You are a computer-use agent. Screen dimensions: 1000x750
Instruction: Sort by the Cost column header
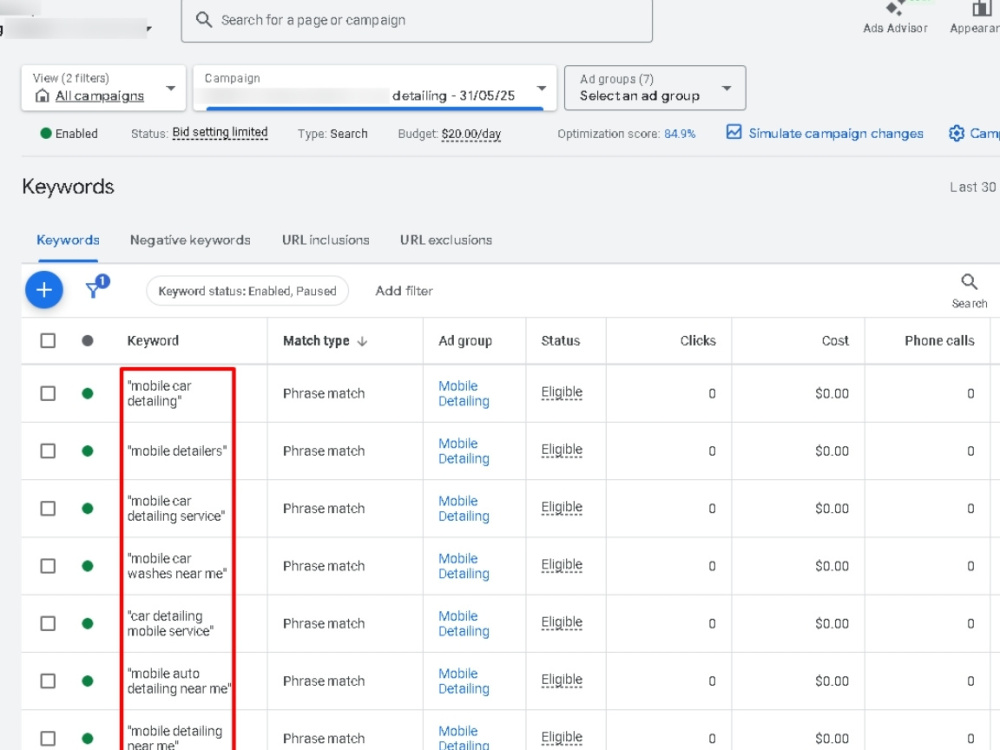click(835, 341)
